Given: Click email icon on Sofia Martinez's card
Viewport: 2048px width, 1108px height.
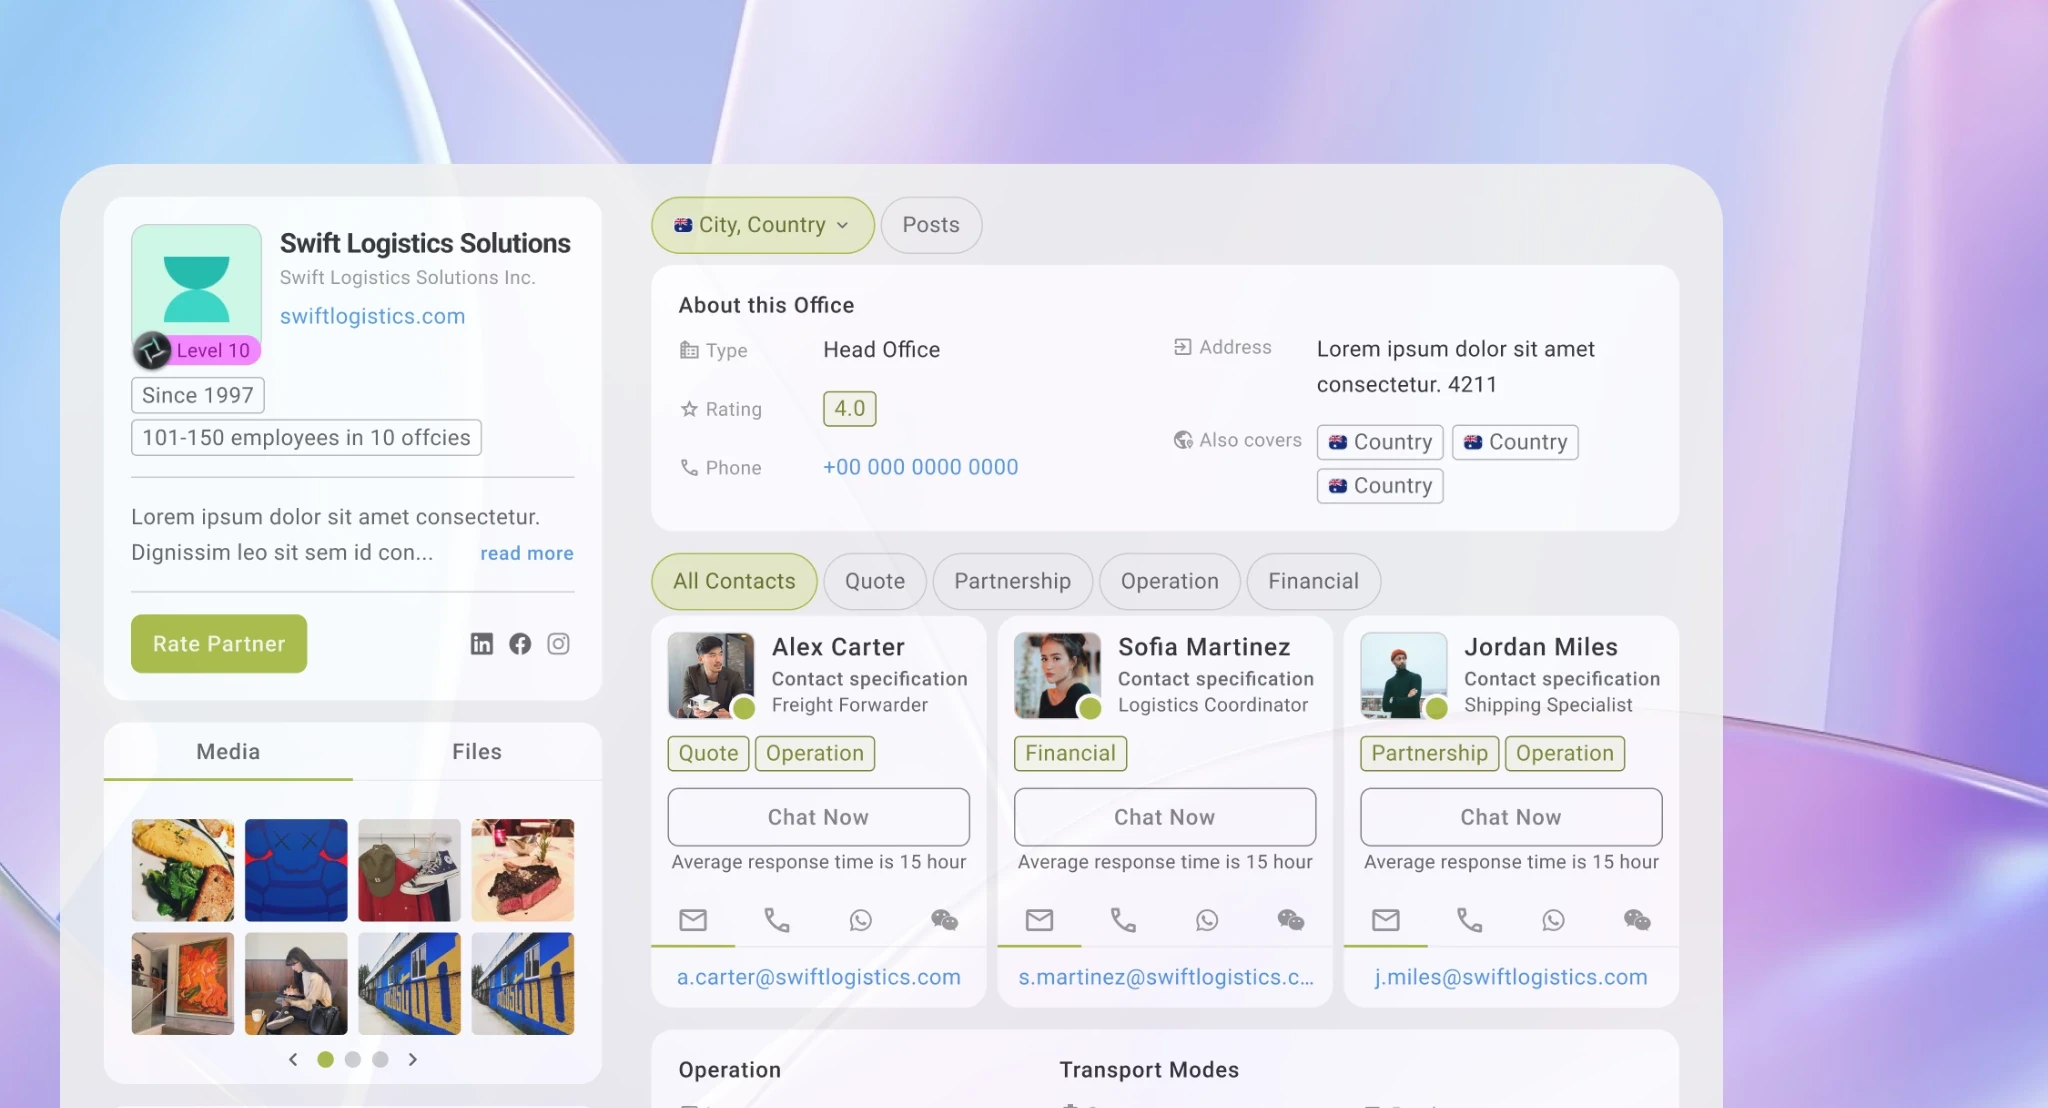Looking at the screenshot, I should tap(1040, 920).
